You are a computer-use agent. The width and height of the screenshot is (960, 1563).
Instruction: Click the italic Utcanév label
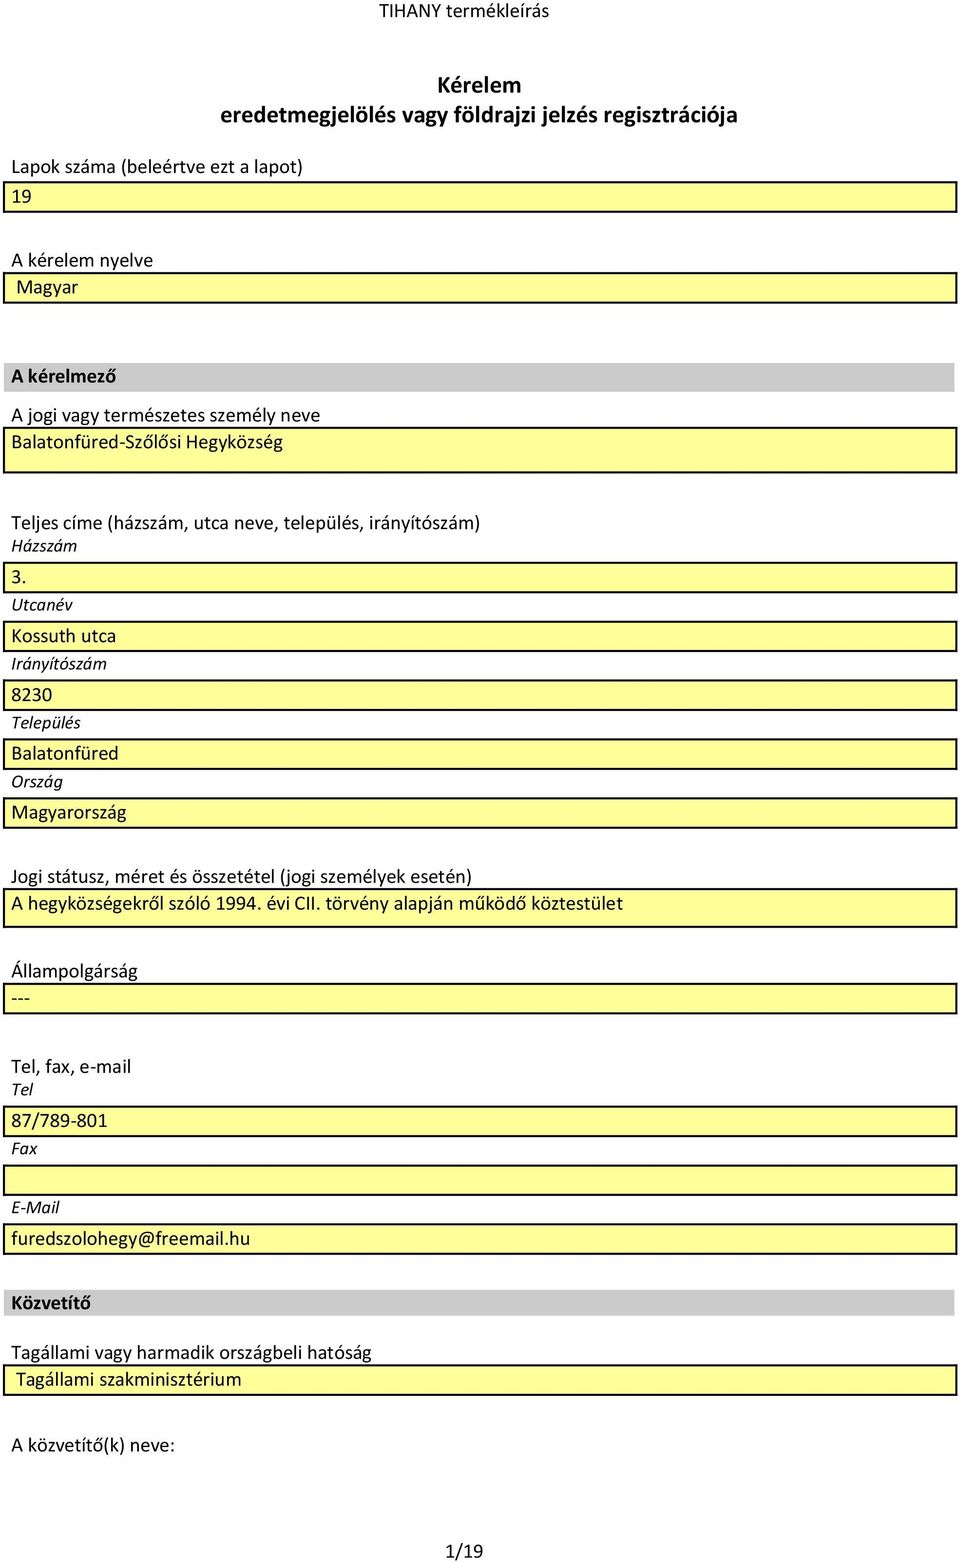coord(42,605)
